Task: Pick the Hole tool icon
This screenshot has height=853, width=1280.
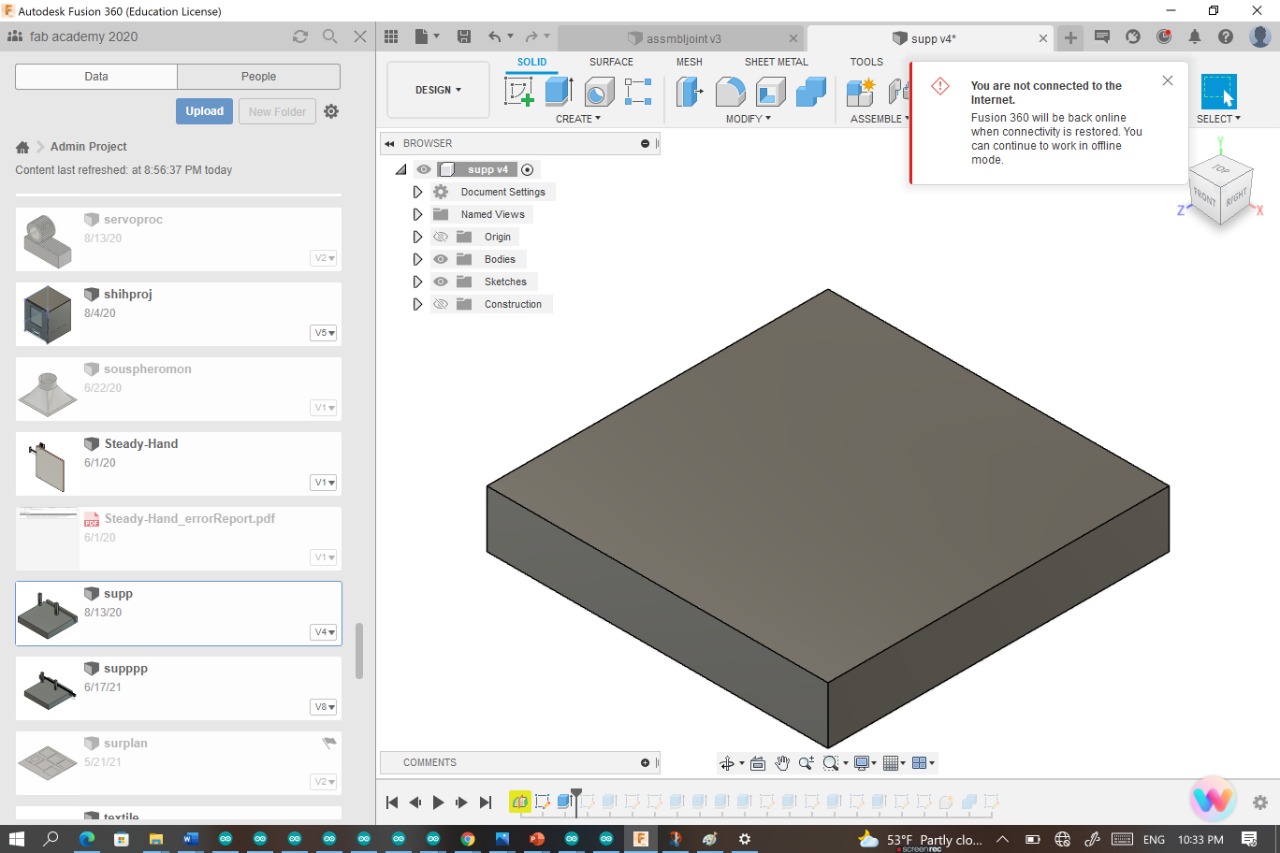Action: pyautogui.click(x=598, y=92)
